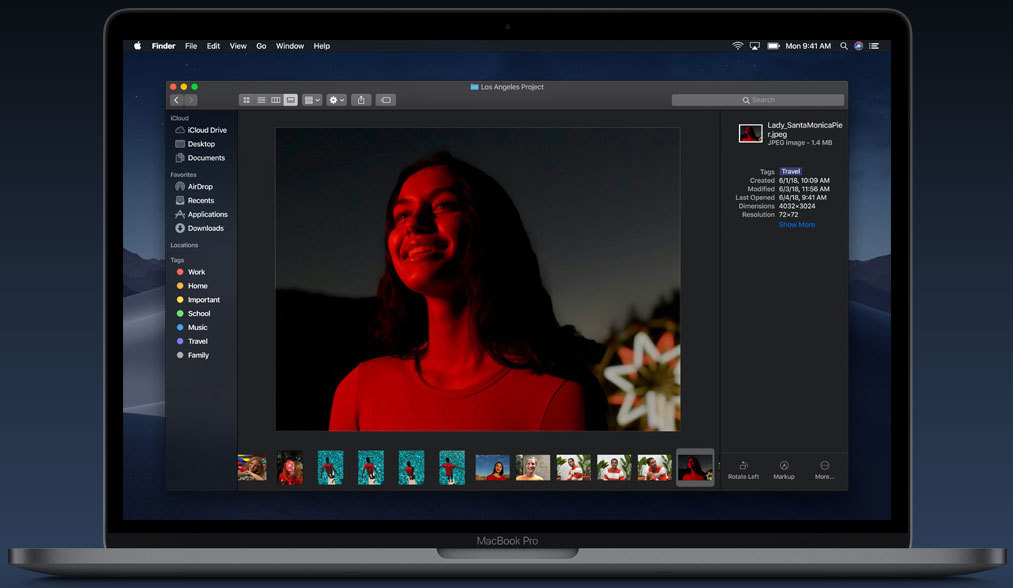Open Desktop in the sidebar
The height and width of the screenshot is (588, 1013).
195,144
